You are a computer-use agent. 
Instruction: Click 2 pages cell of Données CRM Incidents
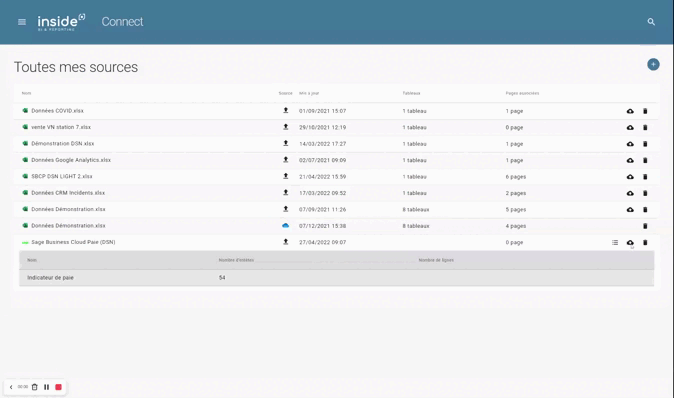[x=516, y=193]
